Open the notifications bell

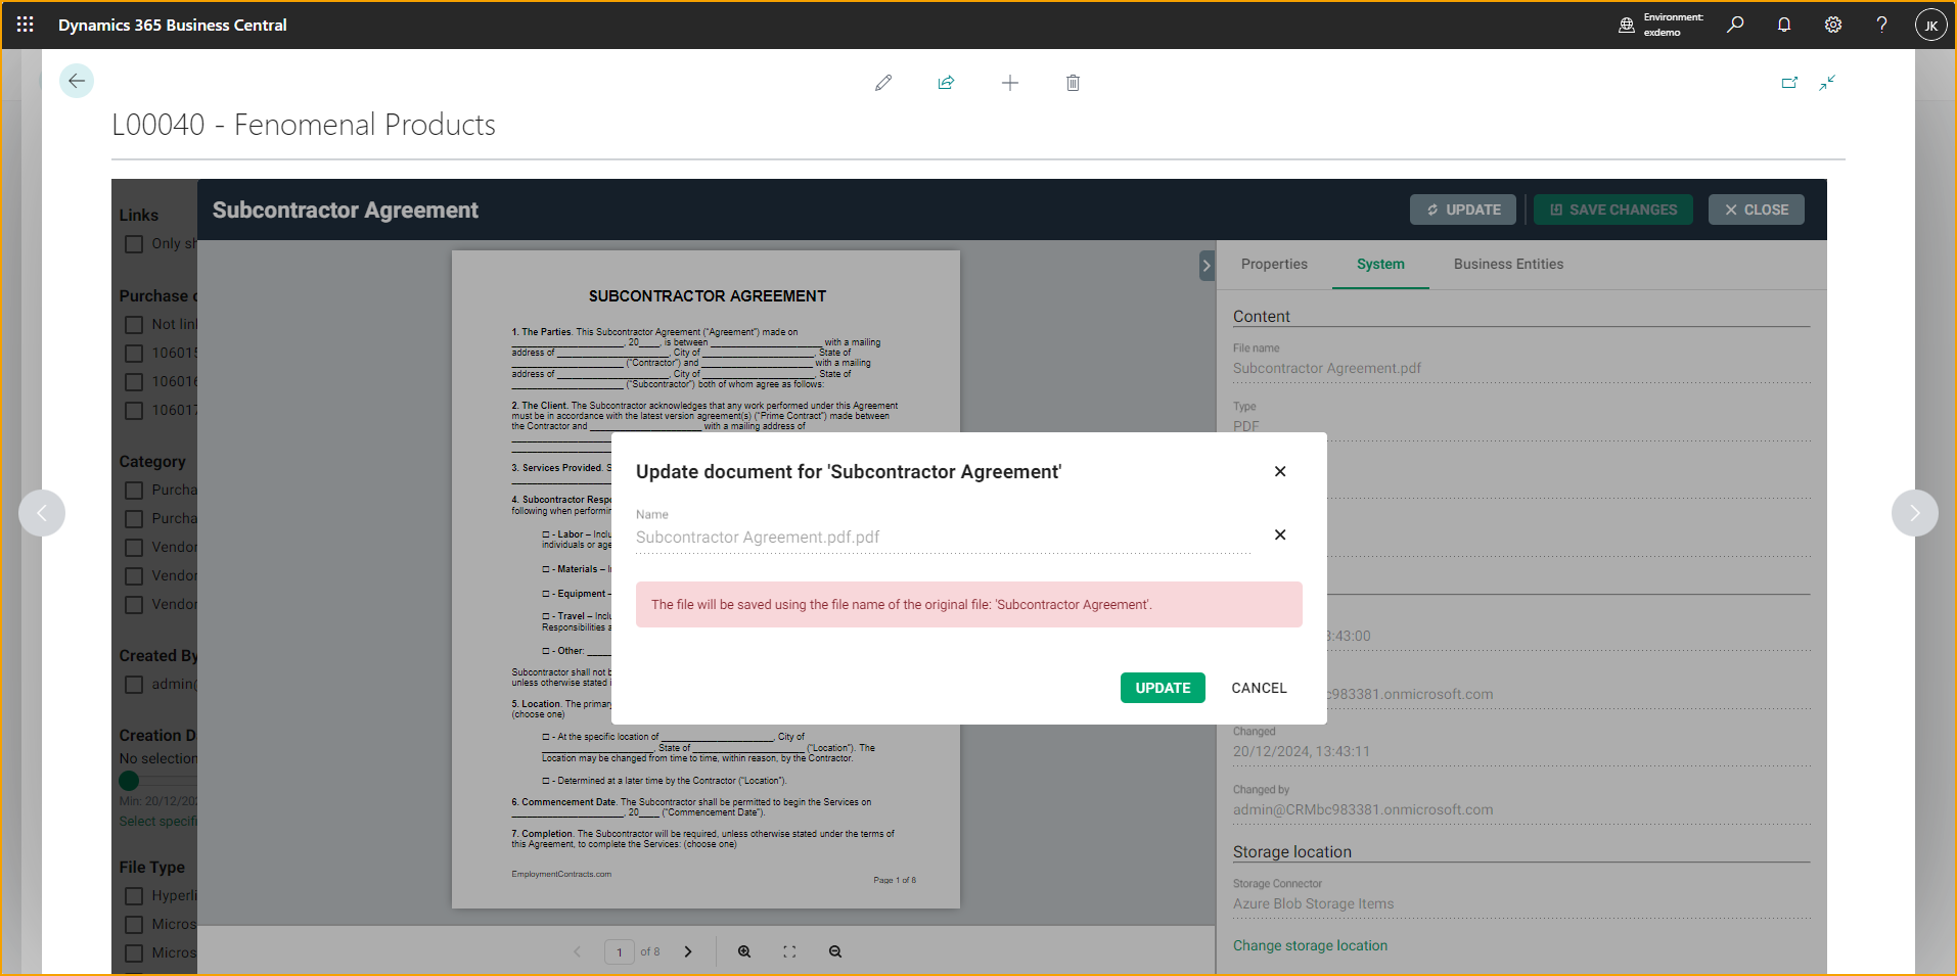click(1784, 25)
